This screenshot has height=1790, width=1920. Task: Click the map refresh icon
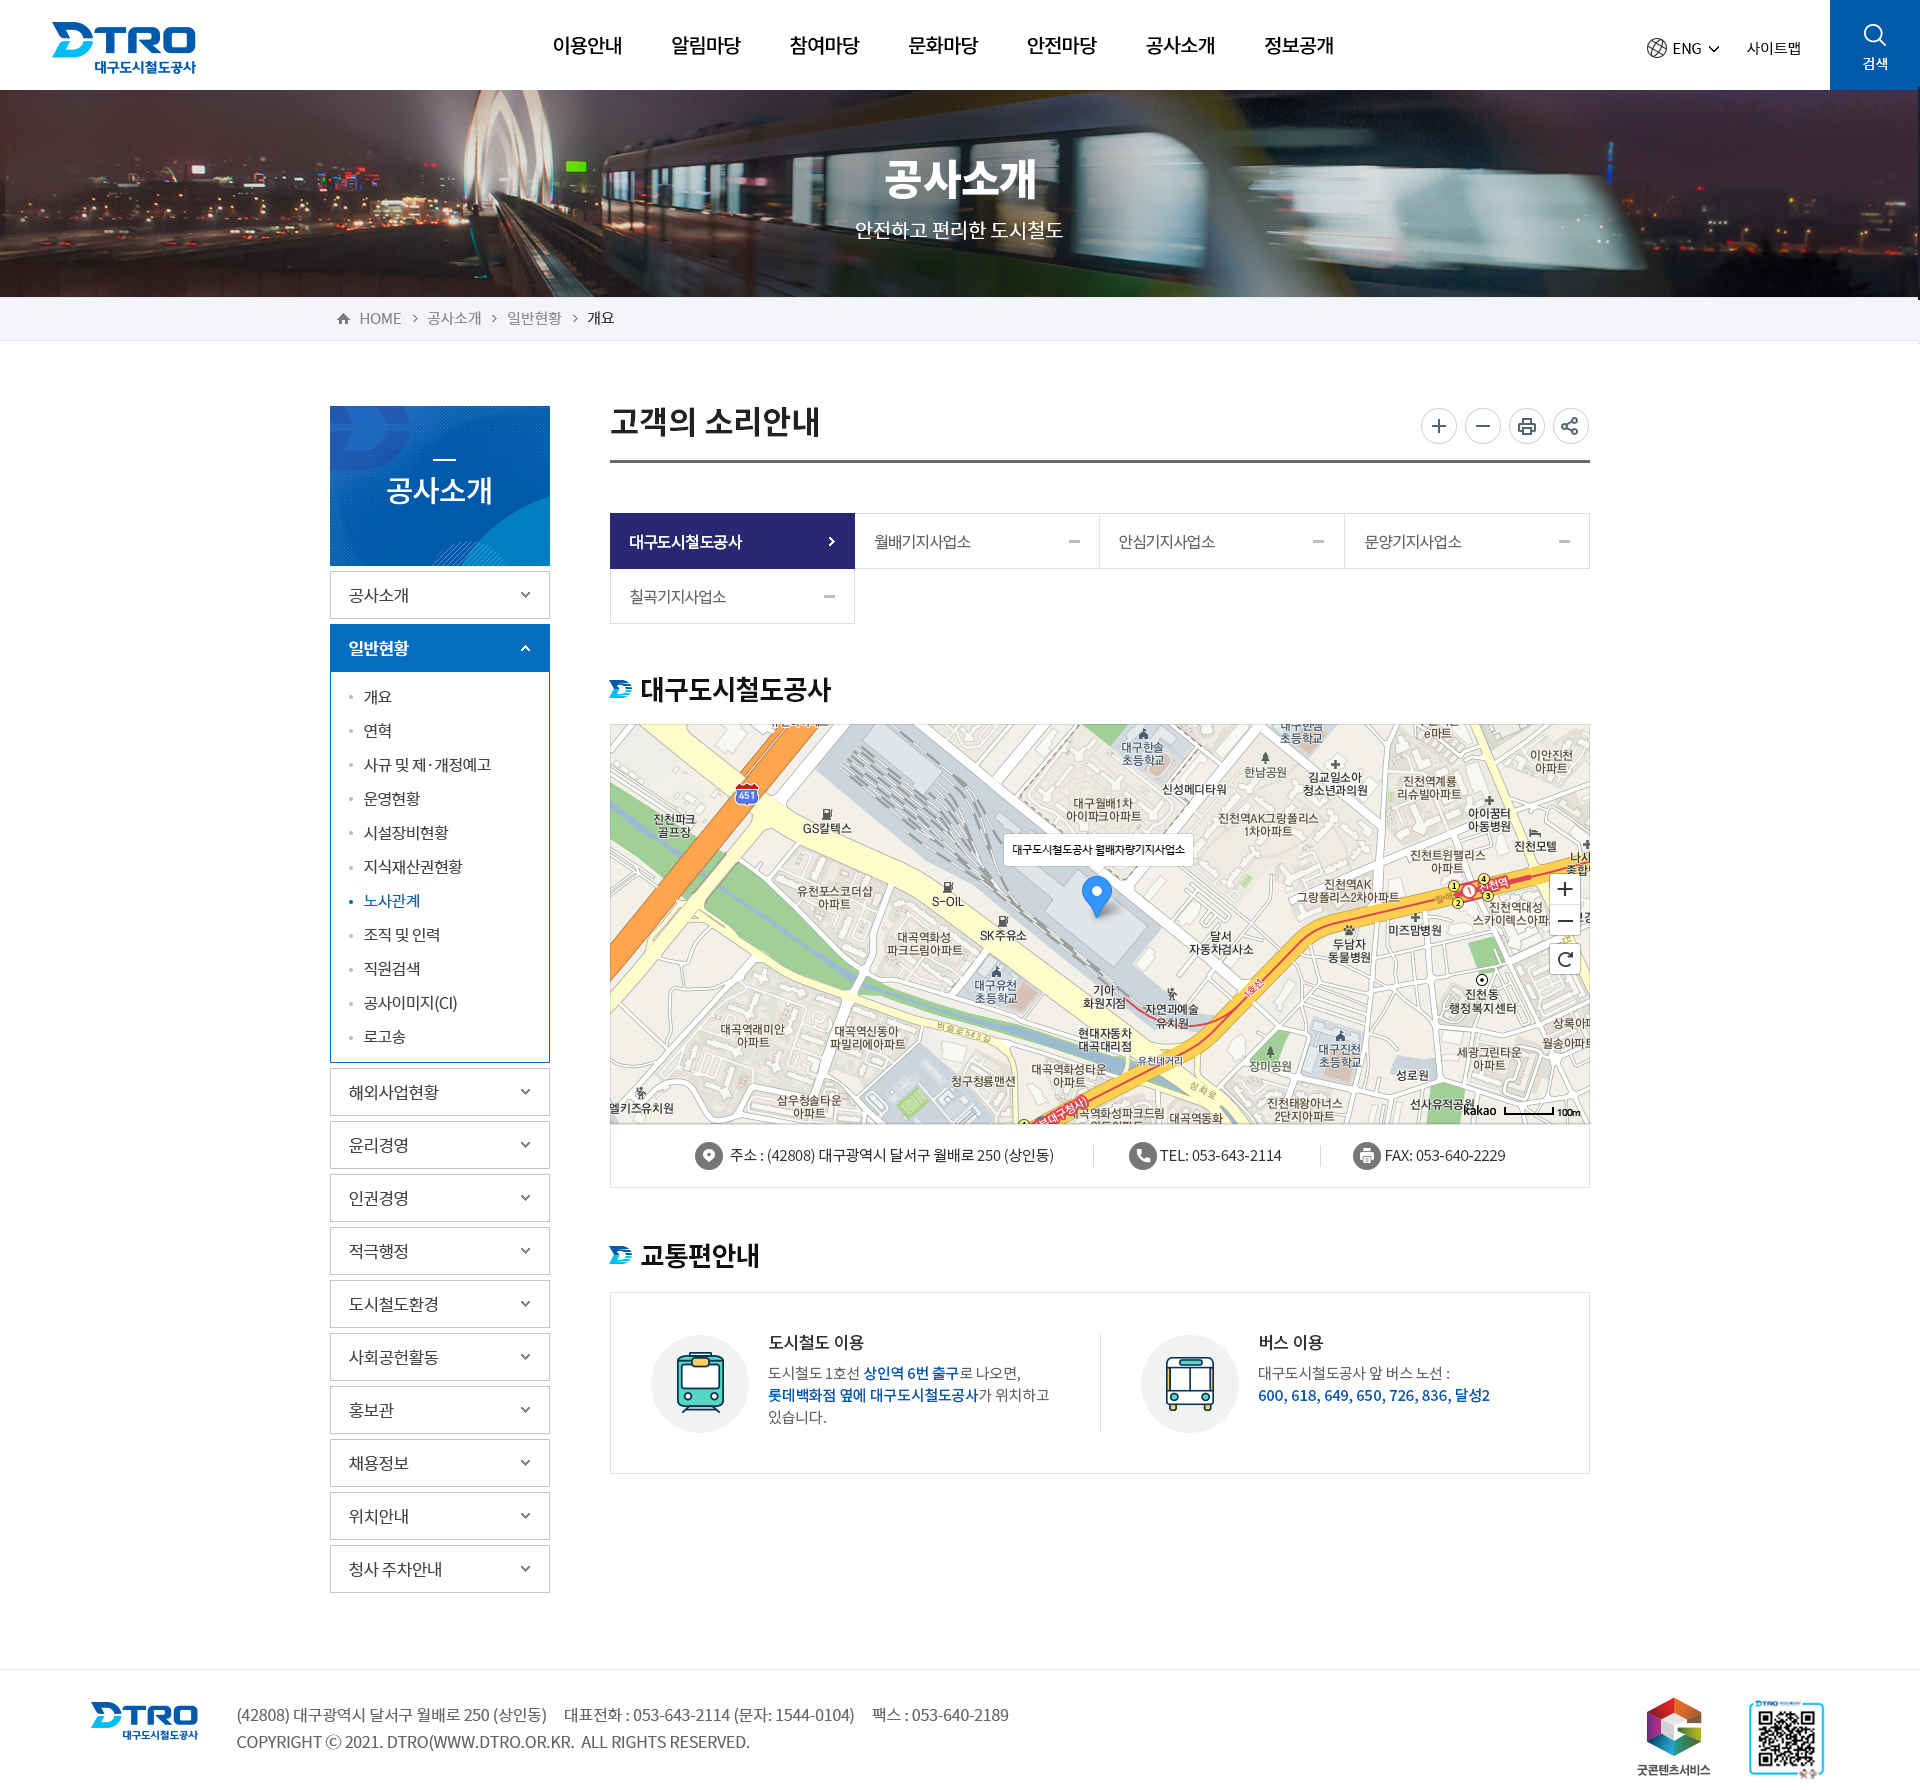click(1564, 960)
